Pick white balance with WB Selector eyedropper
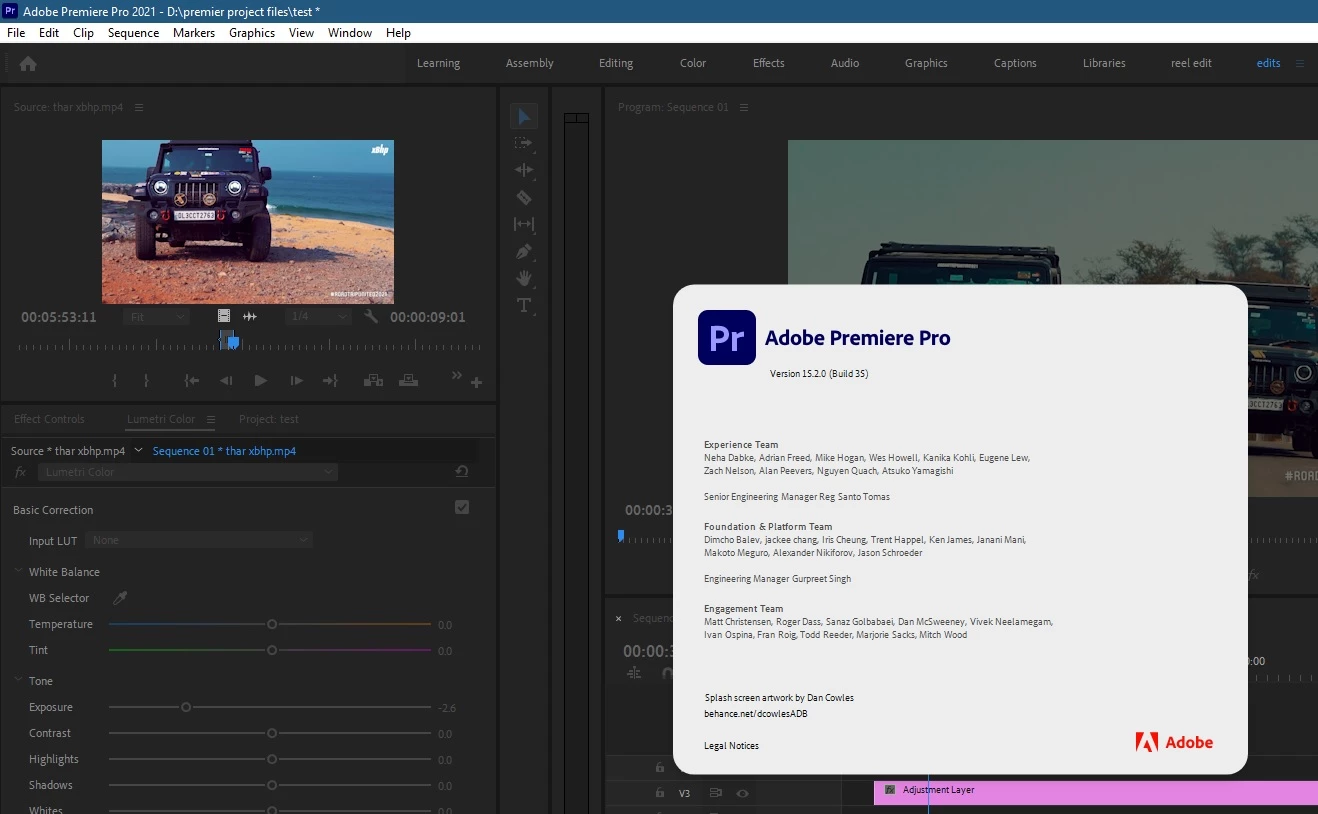The height and width of the screenshot is (814, 1318). pyautogui.click(x=120, y=598)
